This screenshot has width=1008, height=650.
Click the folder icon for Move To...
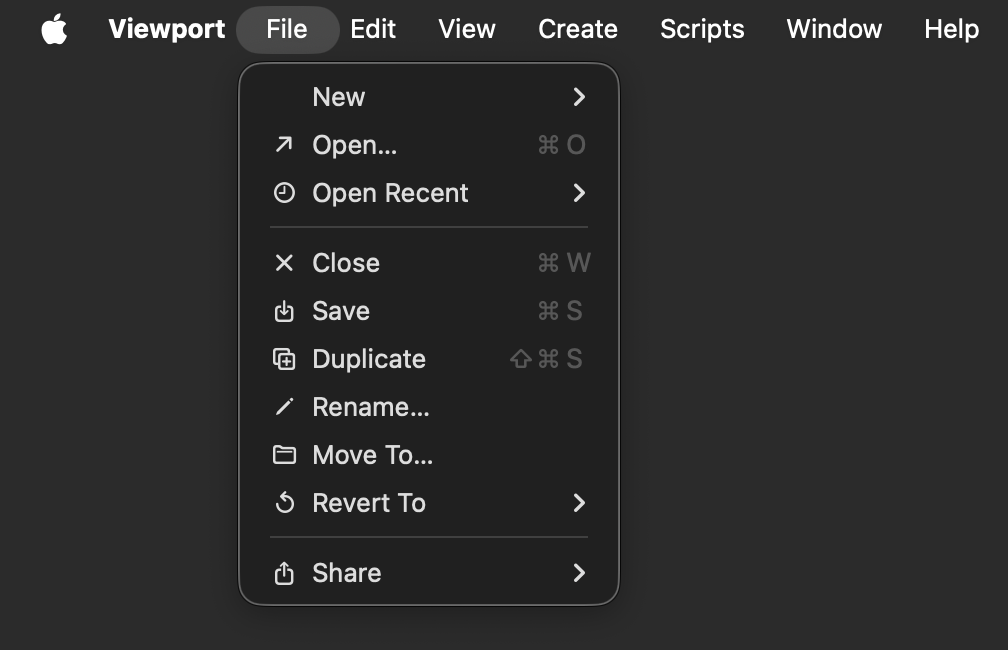pyautogui.click(x=284, y=455)
